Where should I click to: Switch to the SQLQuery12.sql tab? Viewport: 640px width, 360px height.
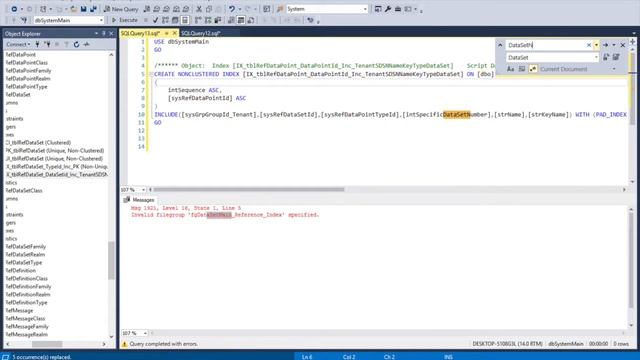[201, 33]
